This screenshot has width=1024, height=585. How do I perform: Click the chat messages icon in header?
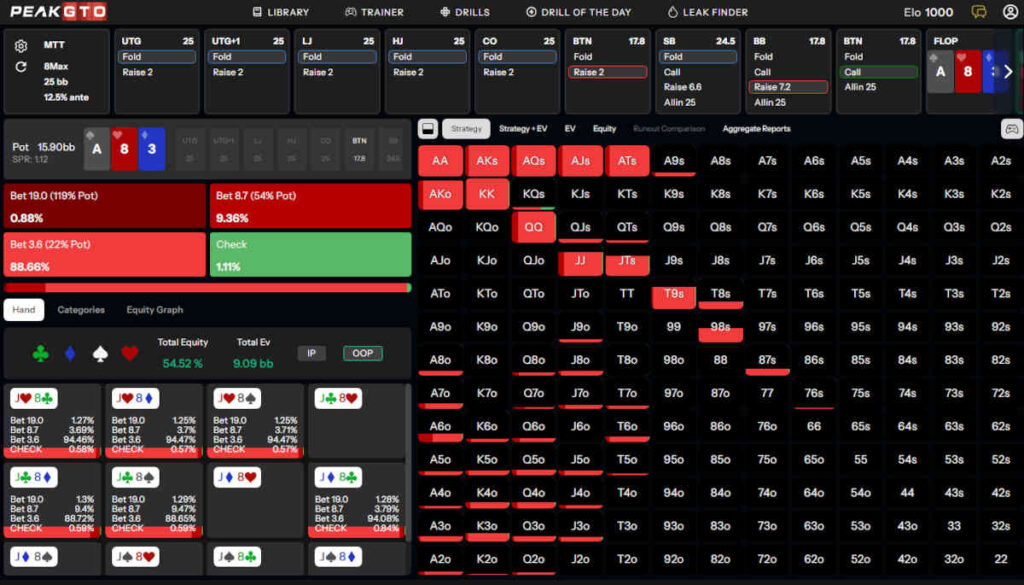pos(979,12)
